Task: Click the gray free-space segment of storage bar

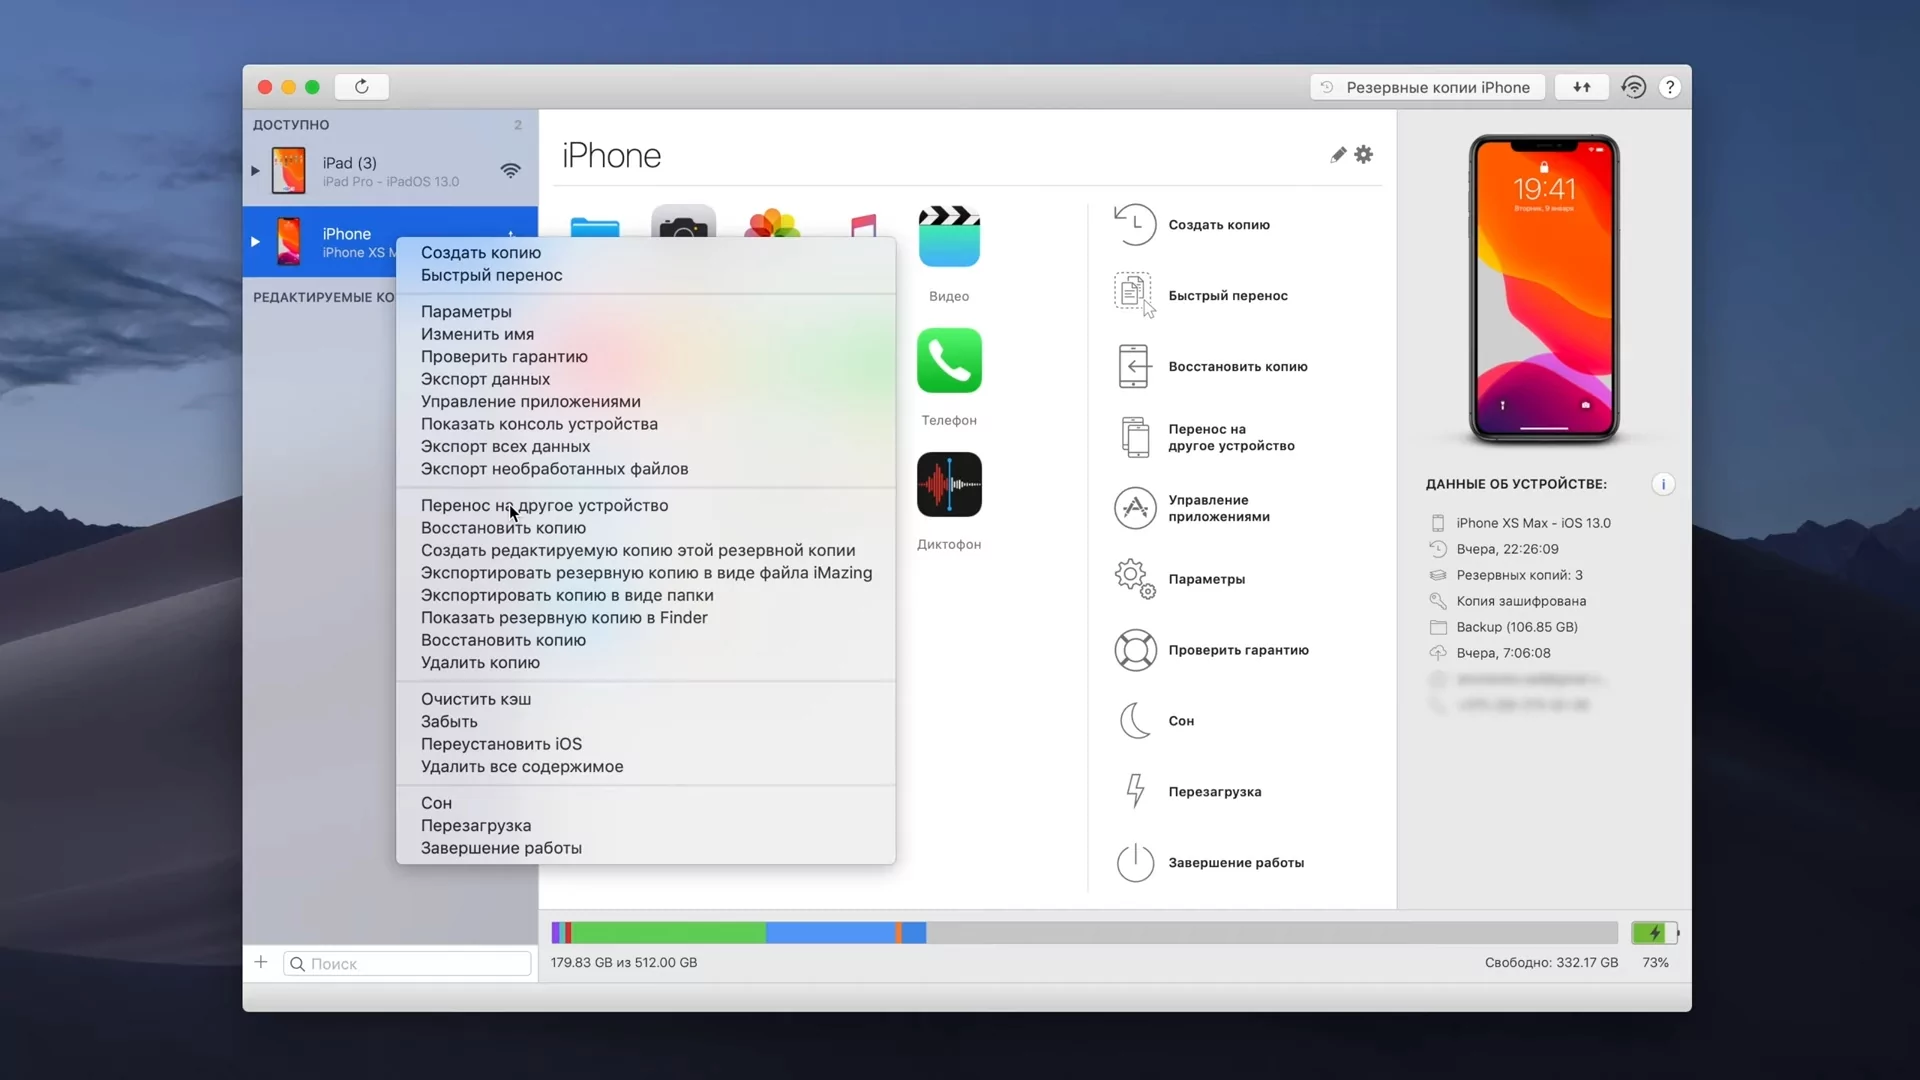Action: point(1272,933)
